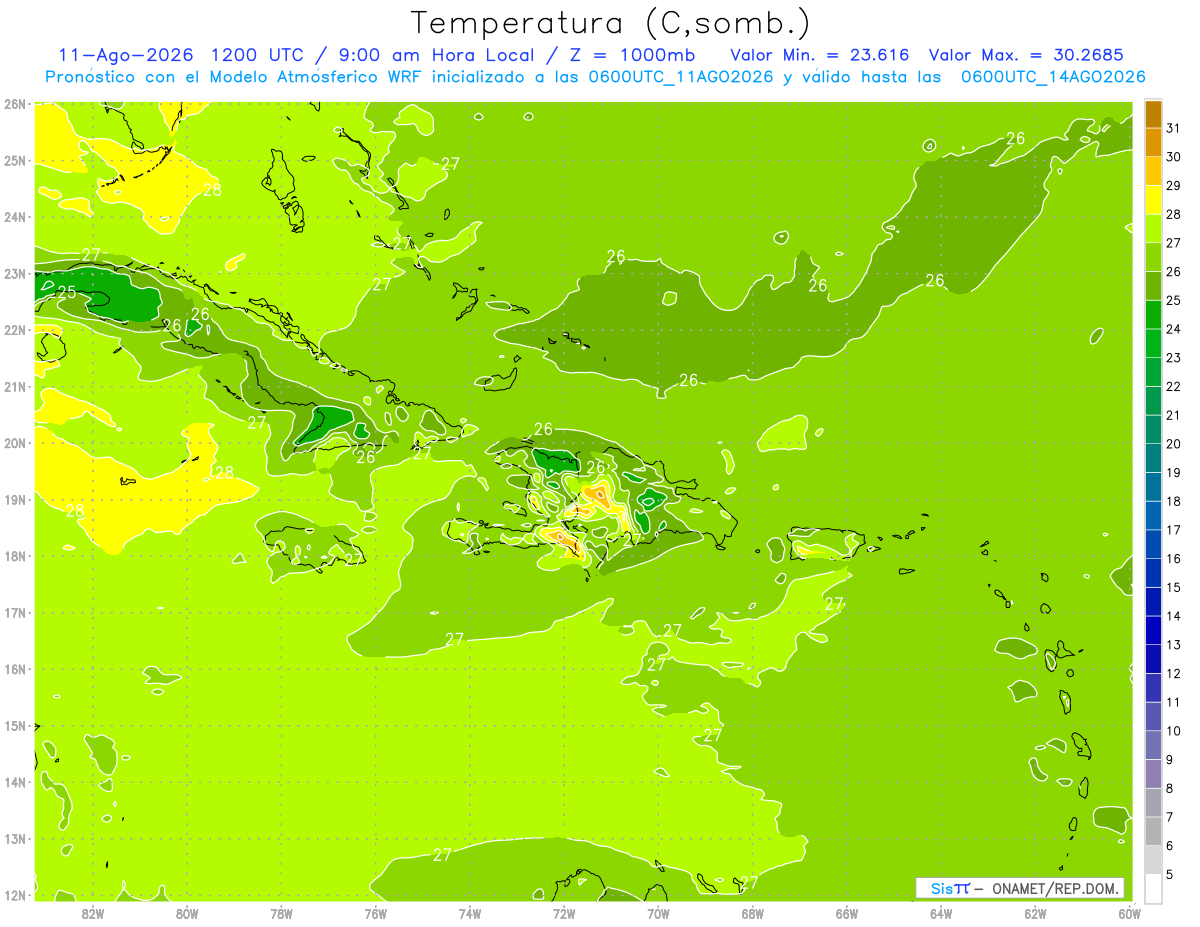Click the longitude axis label "72W"
Viewport: 1200px width, 927px height.
(x=564, y=913)
